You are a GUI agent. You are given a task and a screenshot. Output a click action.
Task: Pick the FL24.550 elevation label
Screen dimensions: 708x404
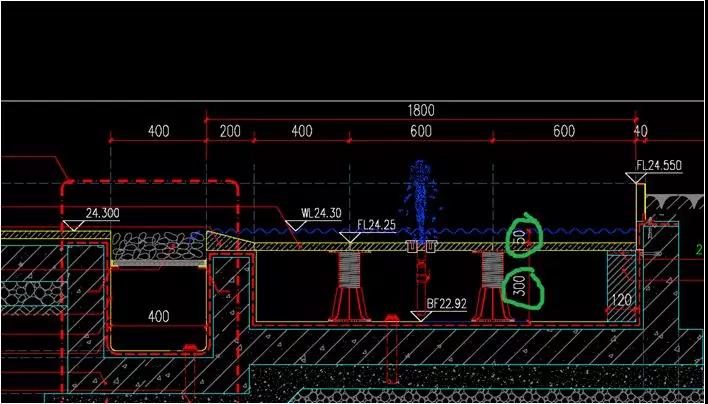point(659,166)
